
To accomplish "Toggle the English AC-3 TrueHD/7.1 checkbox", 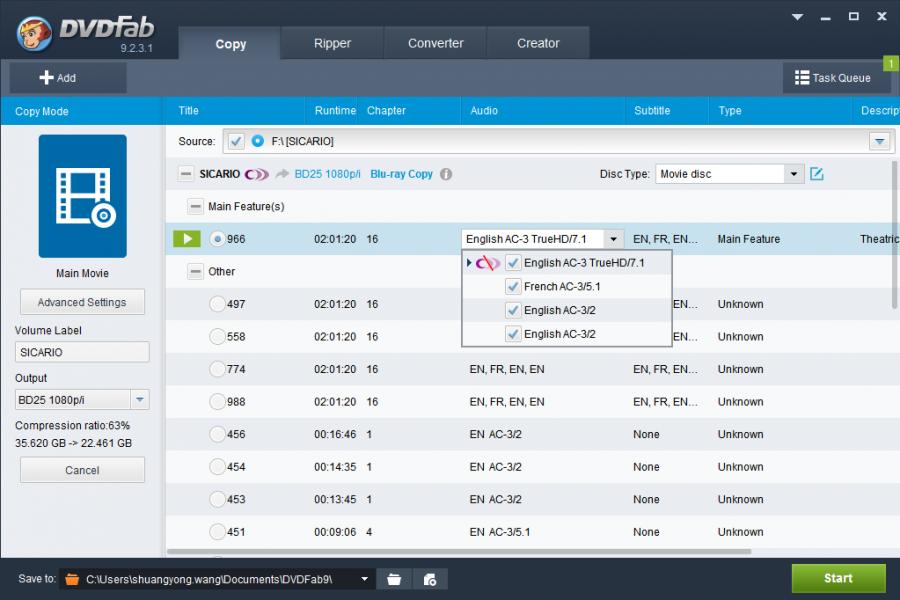I will pyautogui.click(x=513, y=263).
